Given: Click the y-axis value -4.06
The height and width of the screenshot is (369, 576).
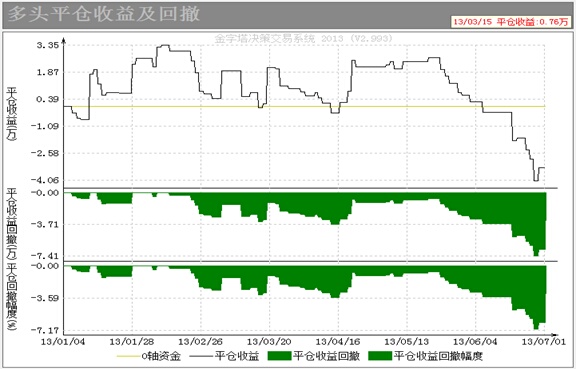Looking at the screenshot, I should (44, 180).
